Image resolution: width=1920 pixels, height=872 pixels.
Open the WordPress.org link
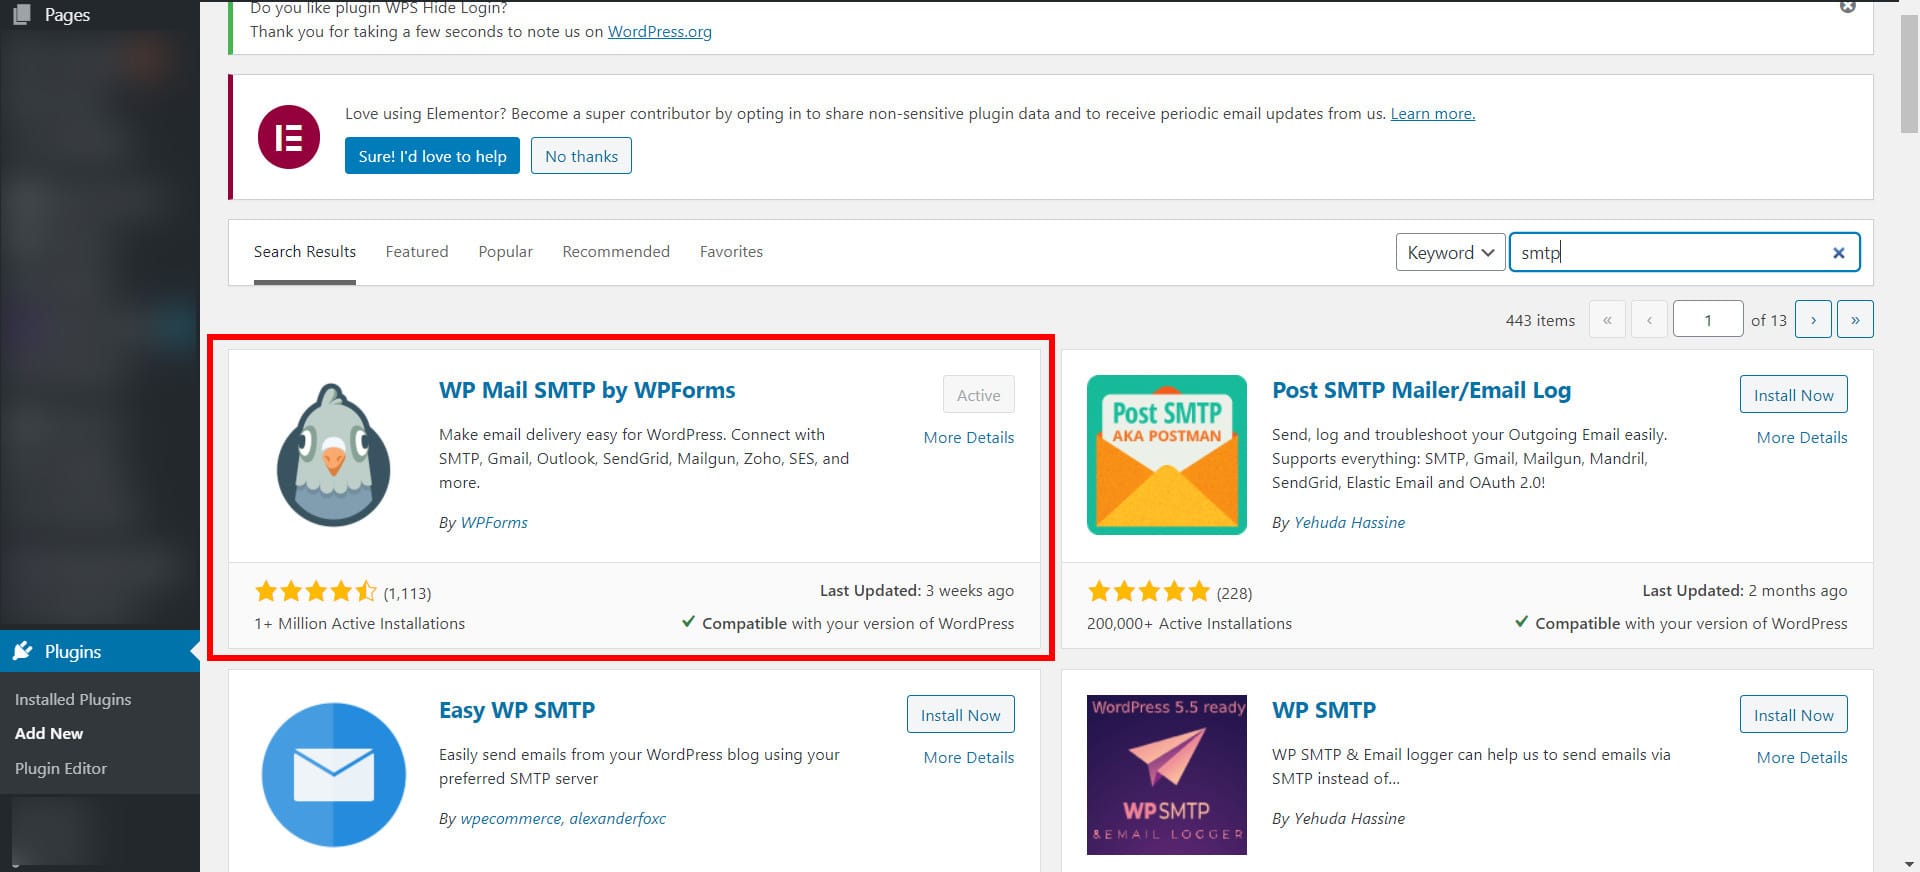[660, 32]
